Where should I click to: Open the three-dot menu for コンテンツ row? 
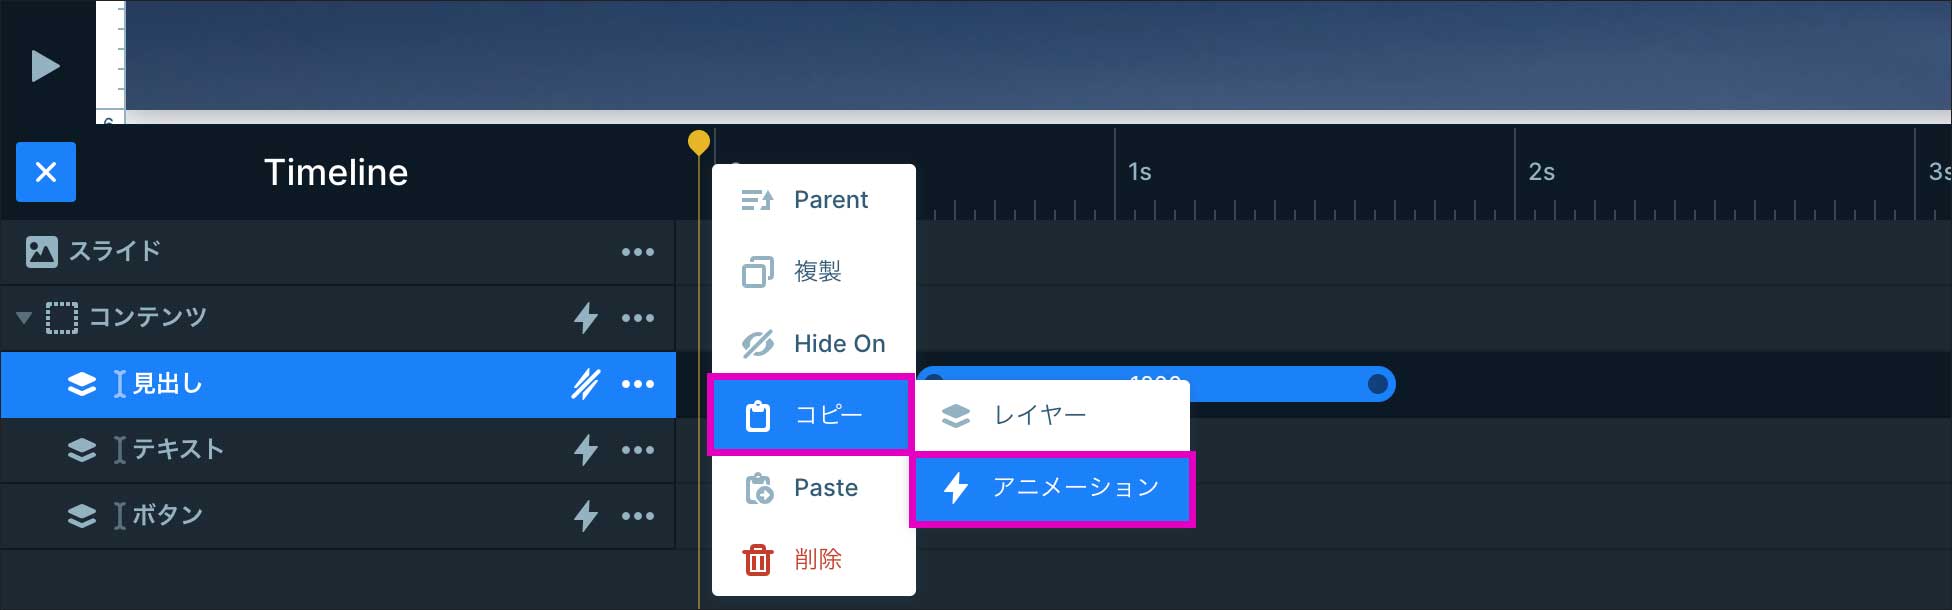pyautogui.click(x=637, y=318)
